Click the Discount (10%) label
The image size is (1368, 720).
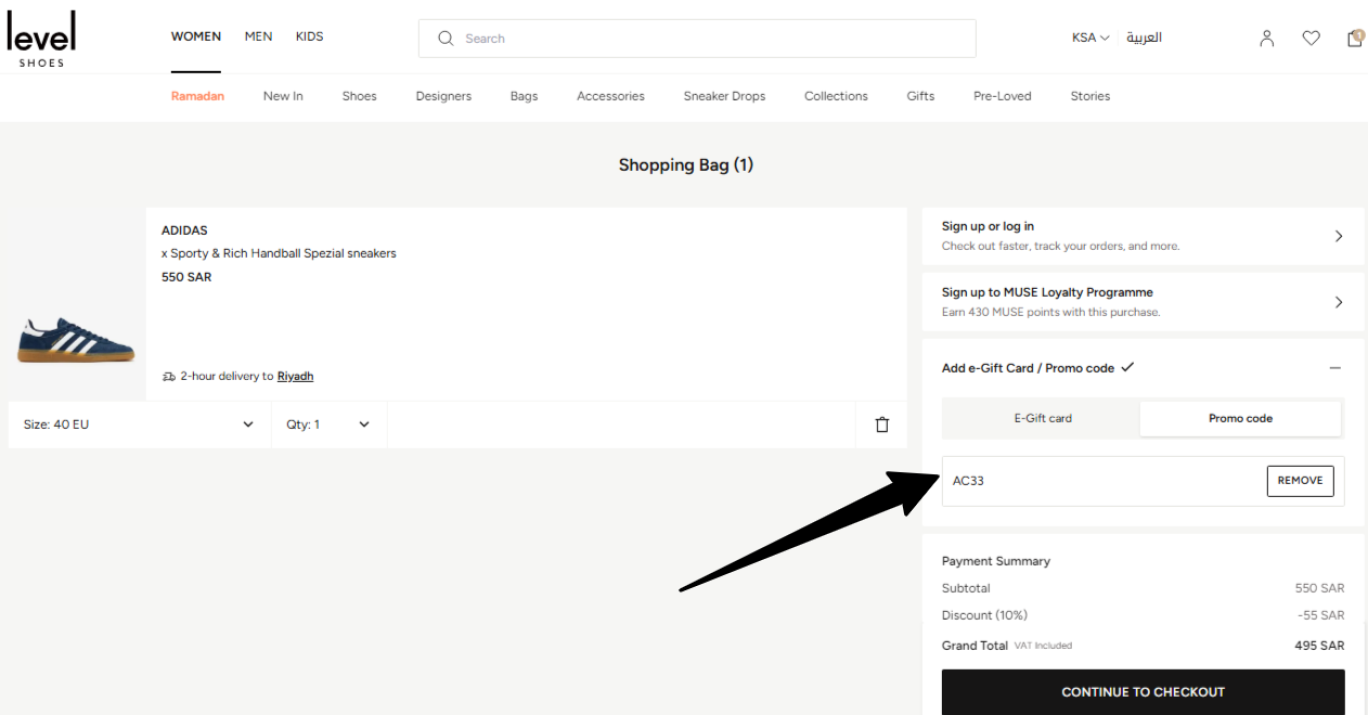click(984, 615)
